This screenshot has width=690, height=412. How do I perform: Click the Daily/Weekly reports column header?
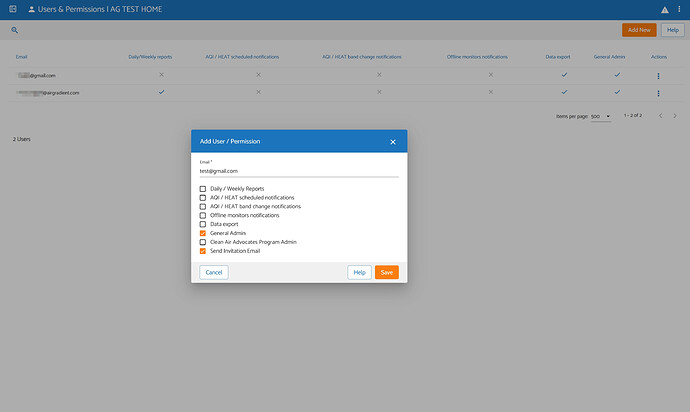pyautogui.click(x=150, y=57)
